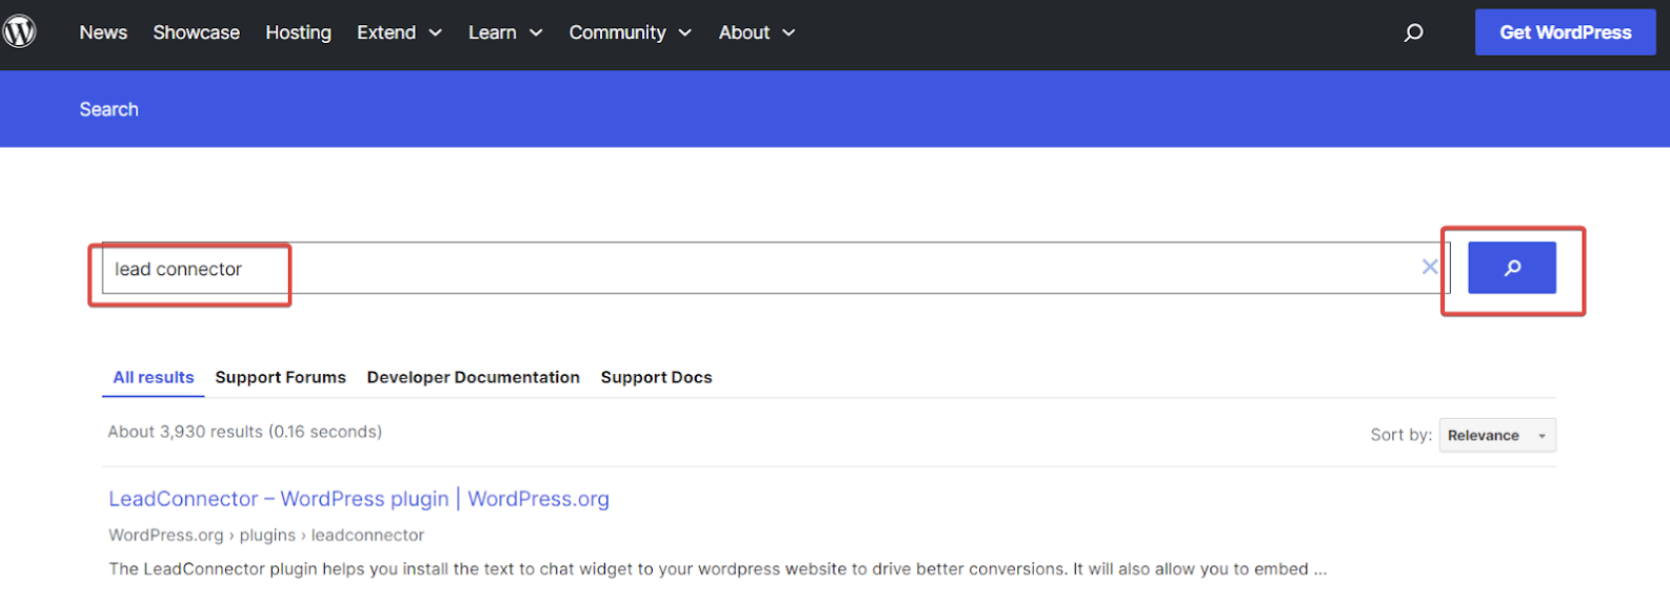1670x598 pixels.
Task: Switch to the Support Forums tab
Action: click(x=280, y=377)
